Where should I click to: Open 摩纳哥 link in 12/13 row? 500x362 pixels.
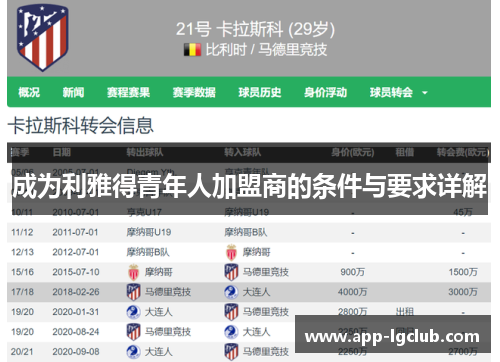click(x=256, y=252)
